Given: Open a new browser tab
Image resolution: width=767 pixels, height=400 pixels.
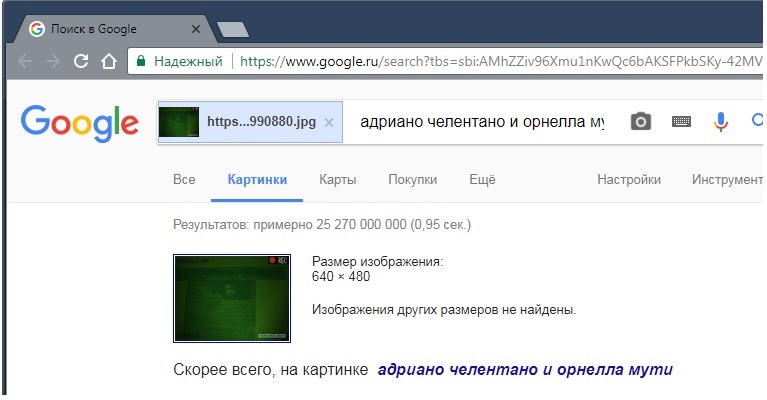Looking at the screenshot, I should [233, 29].
